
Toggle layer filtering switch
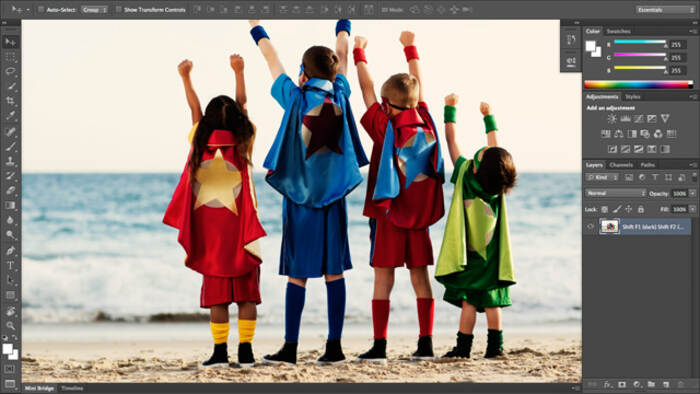click(694, 177)
